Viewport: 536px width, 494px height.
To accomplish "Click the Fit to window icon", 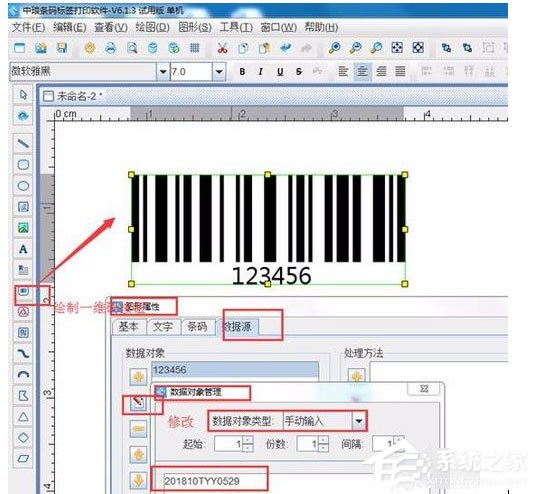I will coord(397,48).
